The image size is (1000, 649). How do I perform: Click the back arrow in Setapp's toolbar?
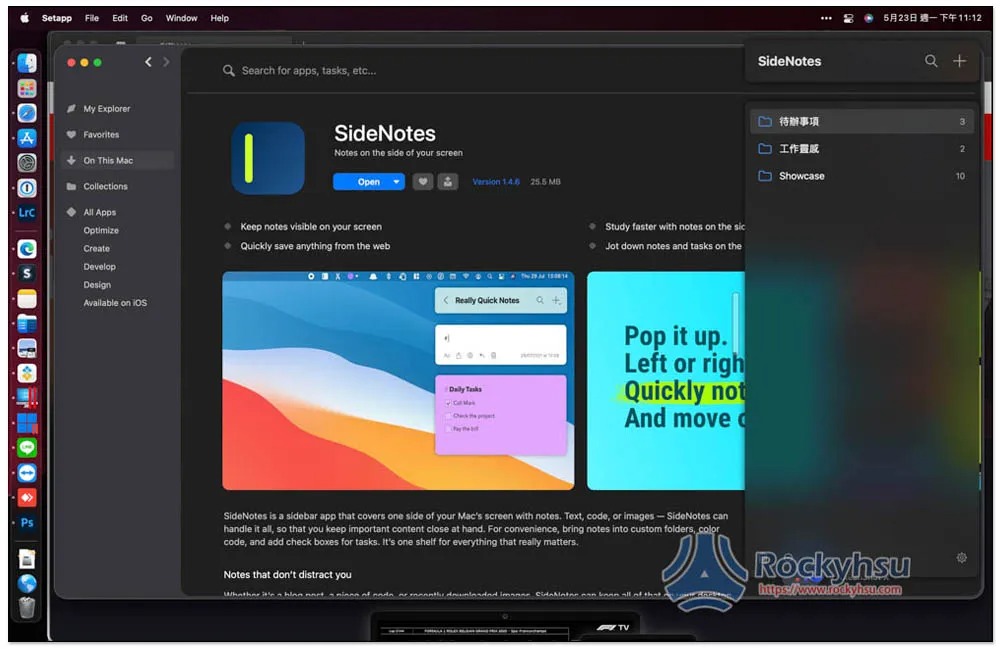[x=147, y=61]
